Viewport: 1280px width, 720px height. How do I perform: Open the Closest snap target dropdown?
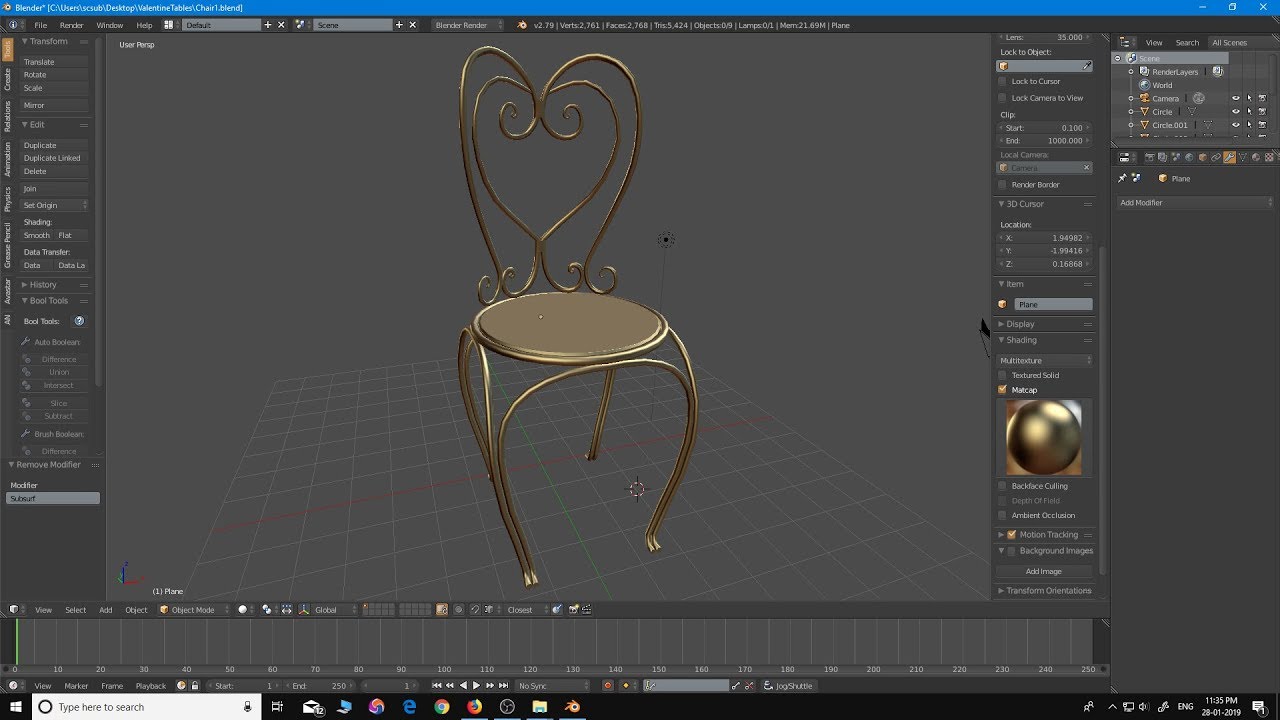[x=527, y=610]
